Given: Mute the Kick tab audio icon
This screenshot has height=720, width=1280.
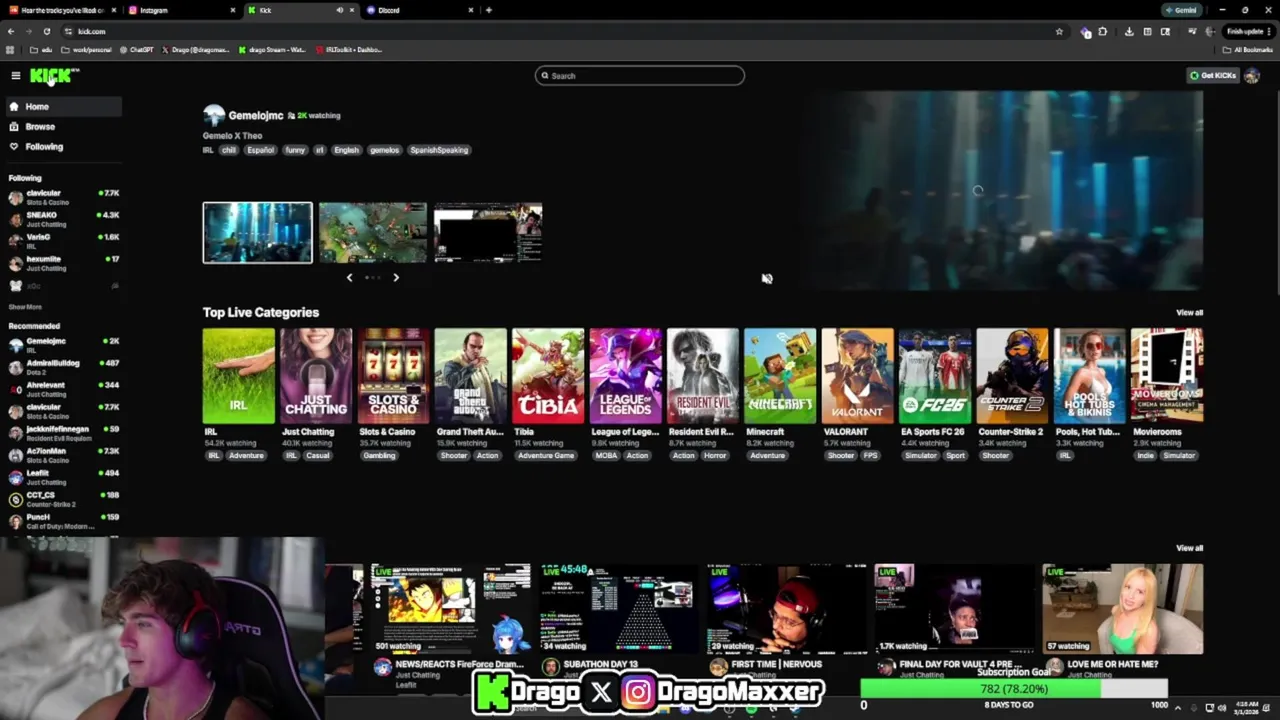Looking at the screenshot, I should click(x=339, y=10).
